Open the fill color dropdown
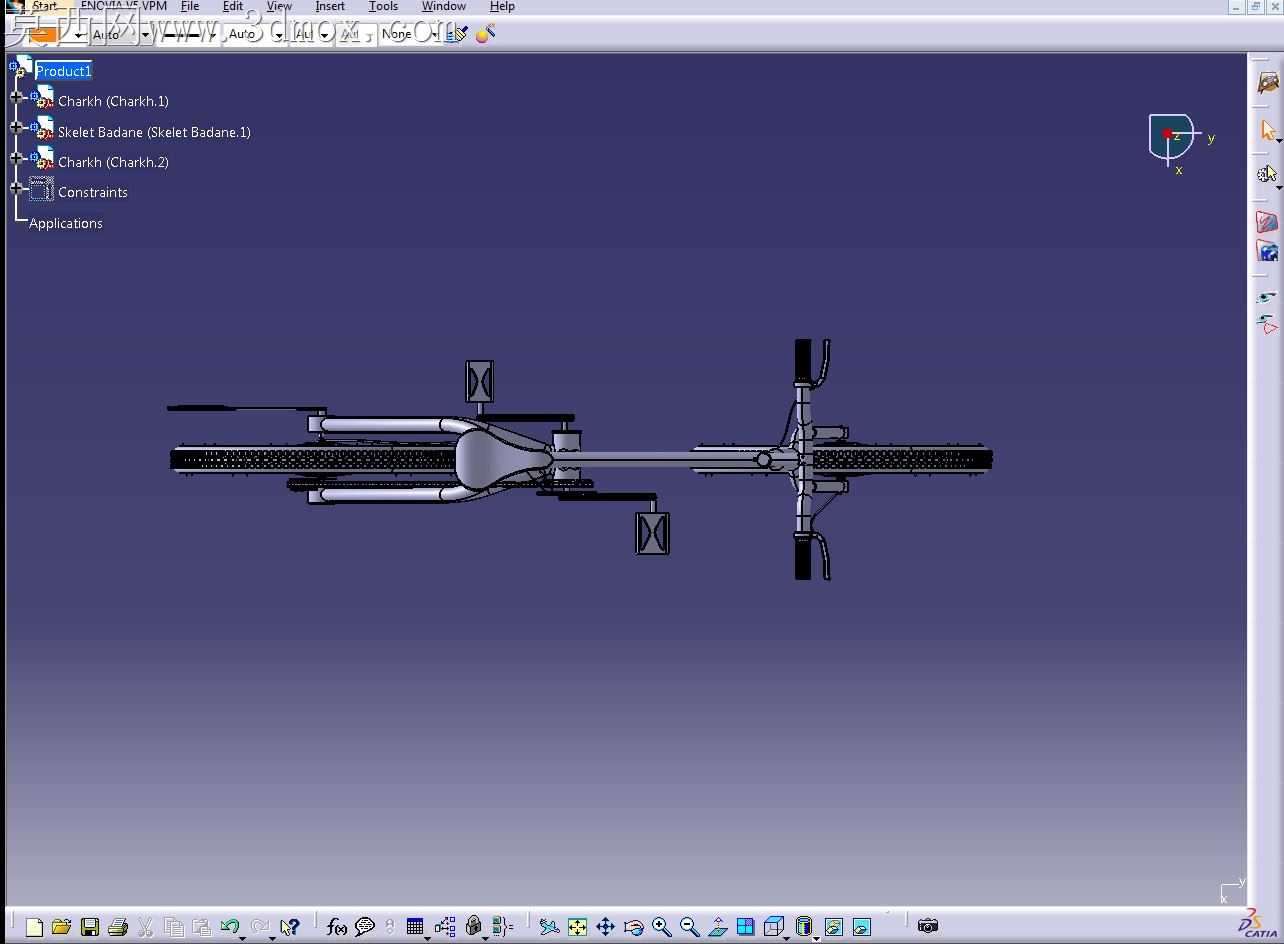 [76, 35]
